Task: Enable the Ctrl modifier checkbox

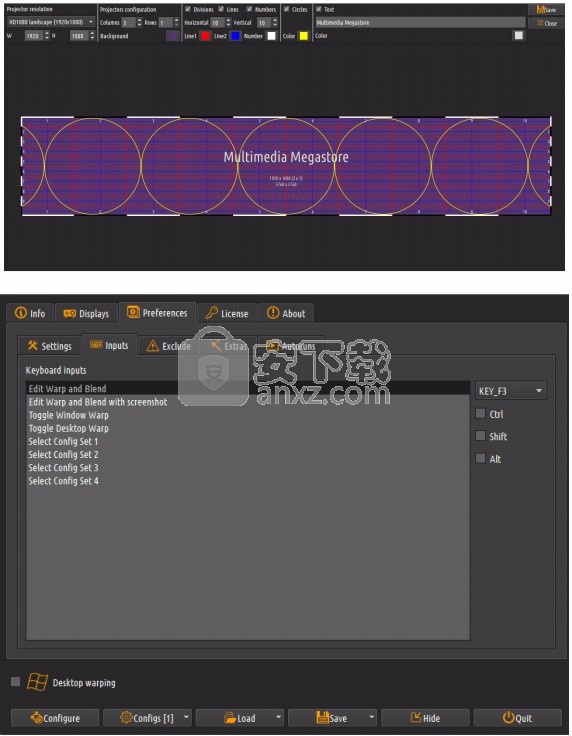Action: (480, 414)
